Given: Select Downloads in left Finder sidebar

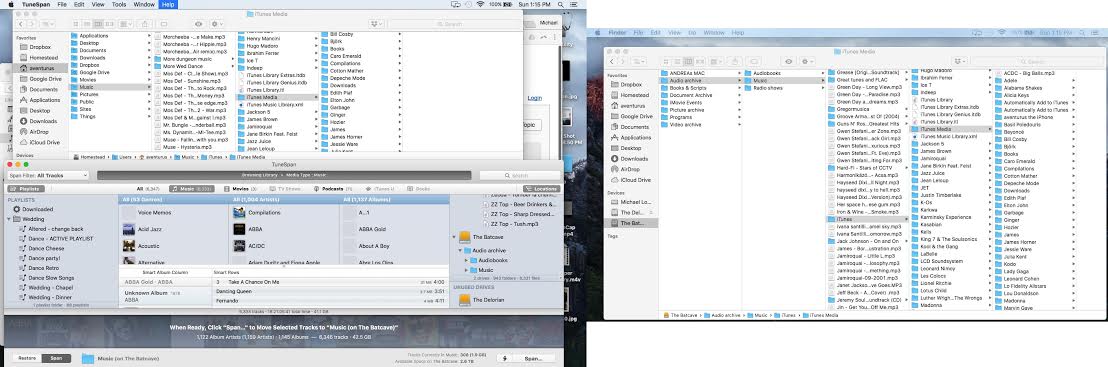Looking at the screenshot, I should coord(42,121).
